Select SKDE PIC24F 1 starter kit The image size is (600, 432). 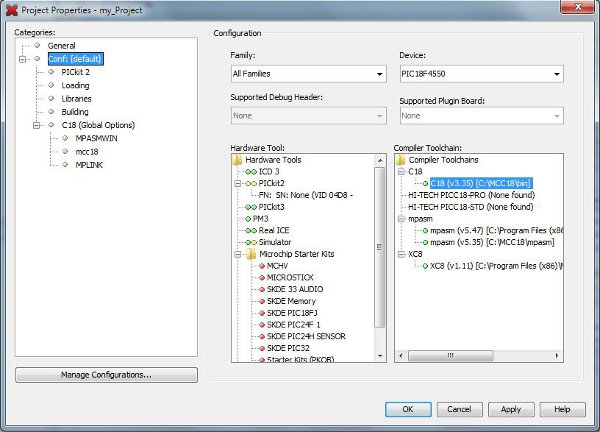tap(293, 325)
